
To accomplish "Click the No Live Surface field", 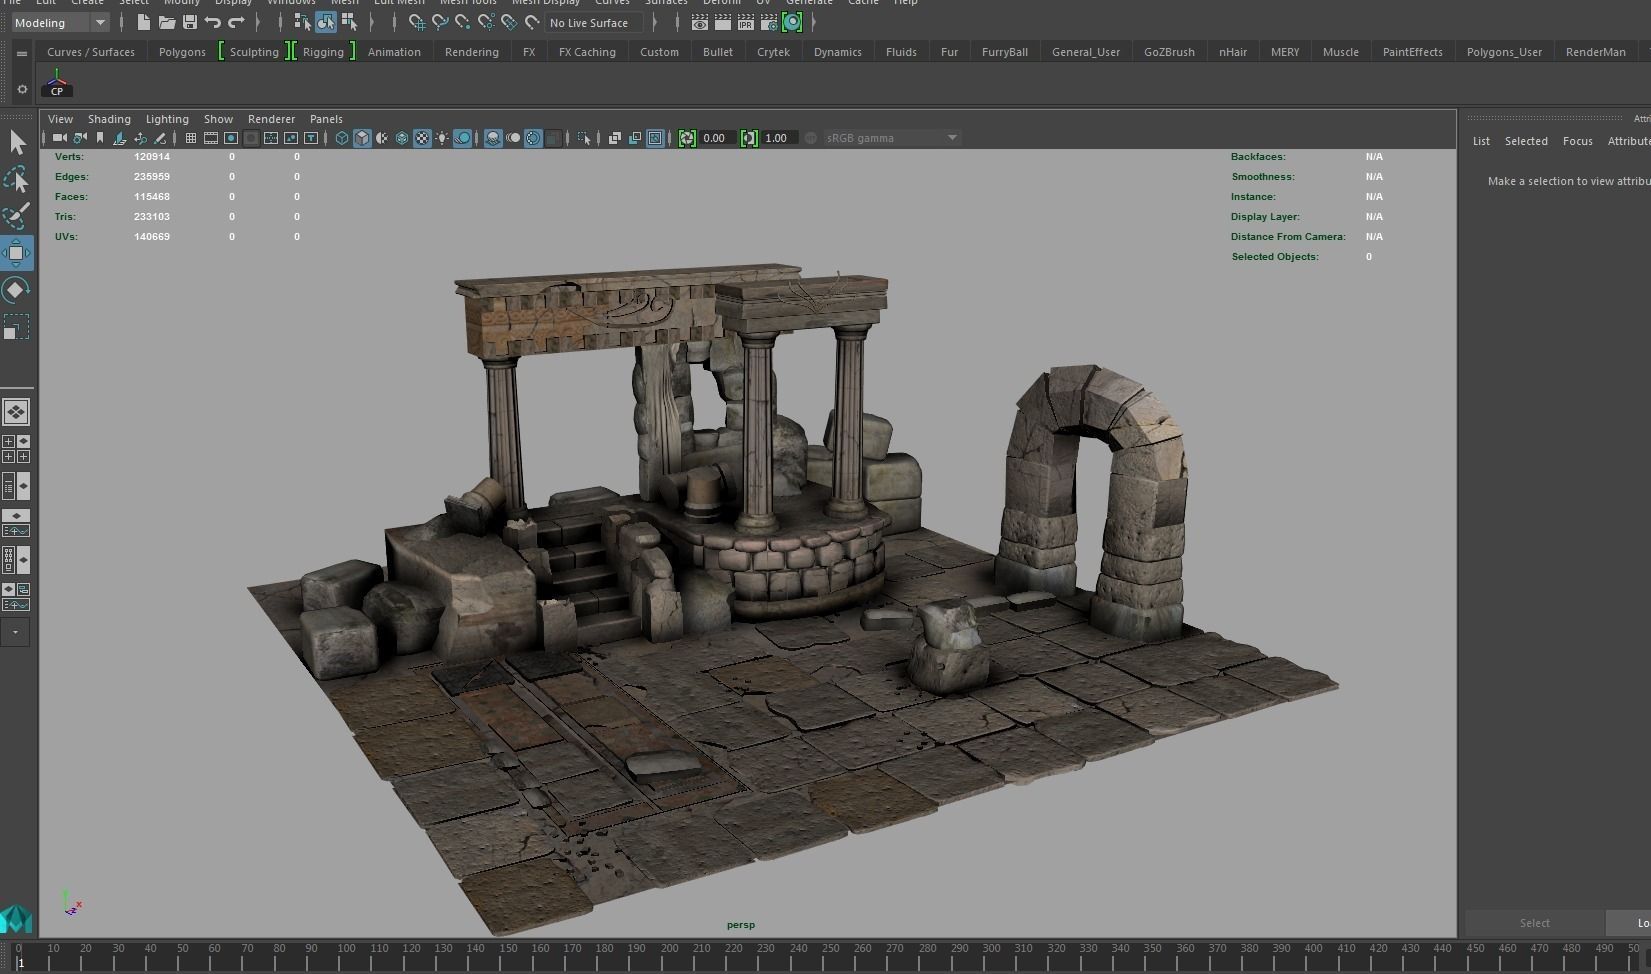I will [x=593, y=22].
